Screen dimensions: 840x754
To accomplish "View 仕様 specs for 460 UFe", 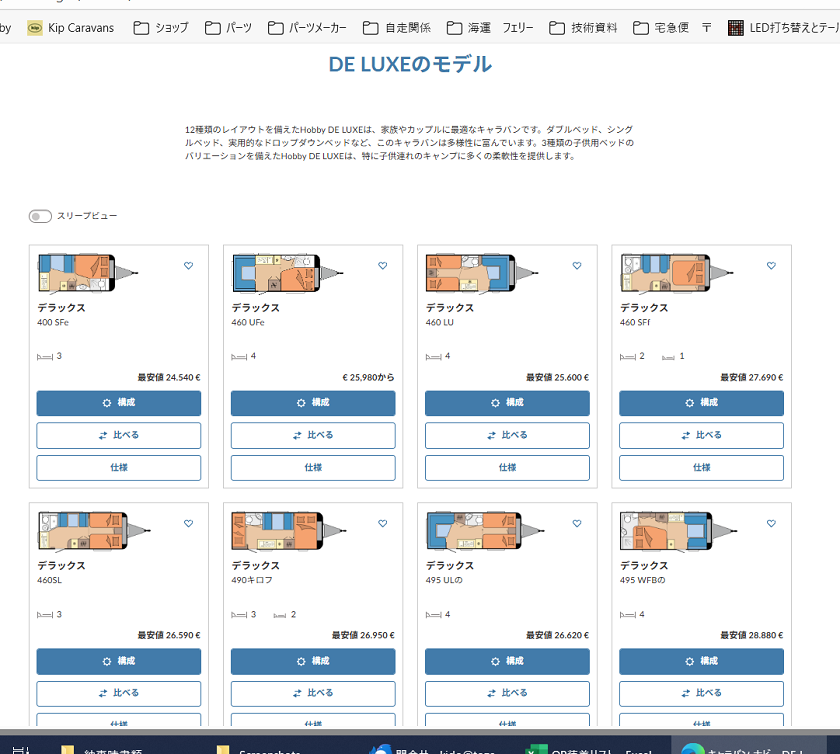I will pyautogui.click(x=313, y=468).
